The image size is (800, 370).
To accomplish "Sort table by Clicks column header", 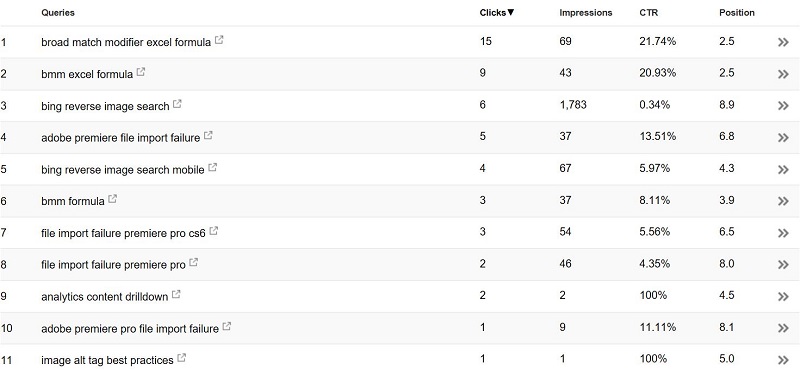I will coord(497,13).
